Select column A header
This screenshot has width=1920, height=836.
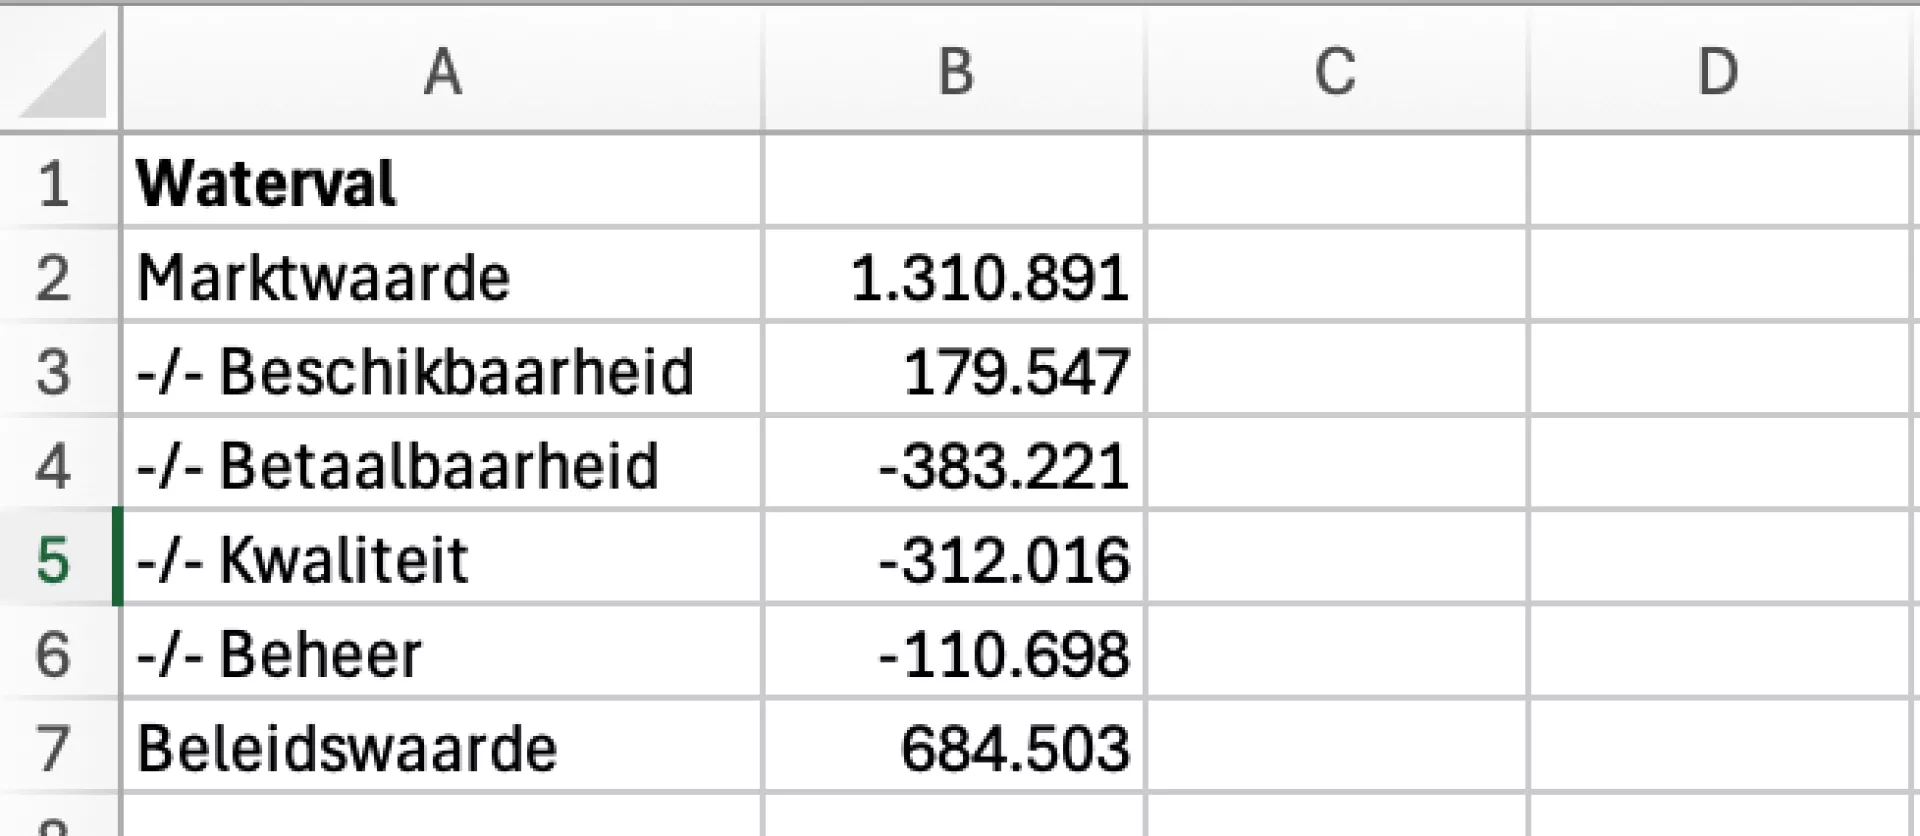pos(441,72)
